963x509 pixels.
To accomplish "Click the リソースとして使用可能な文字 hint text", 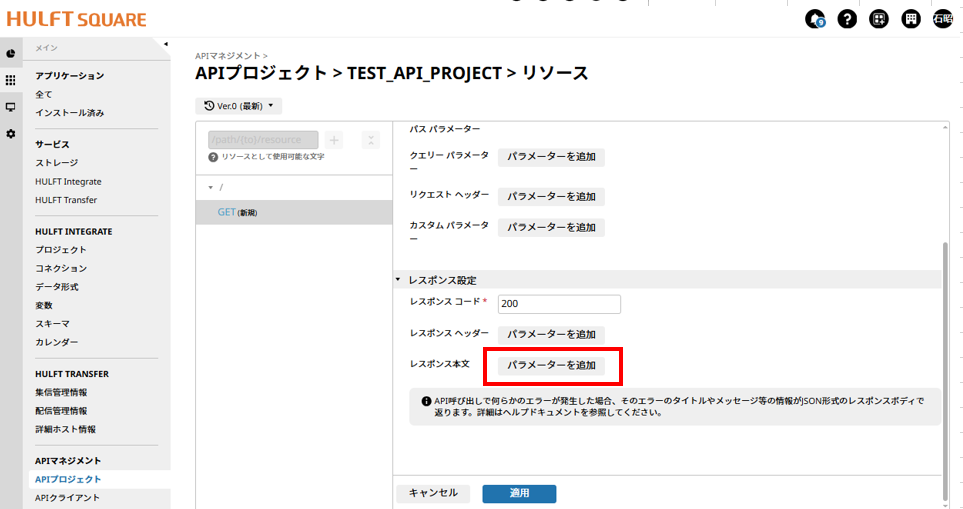I will click(273, 157).
